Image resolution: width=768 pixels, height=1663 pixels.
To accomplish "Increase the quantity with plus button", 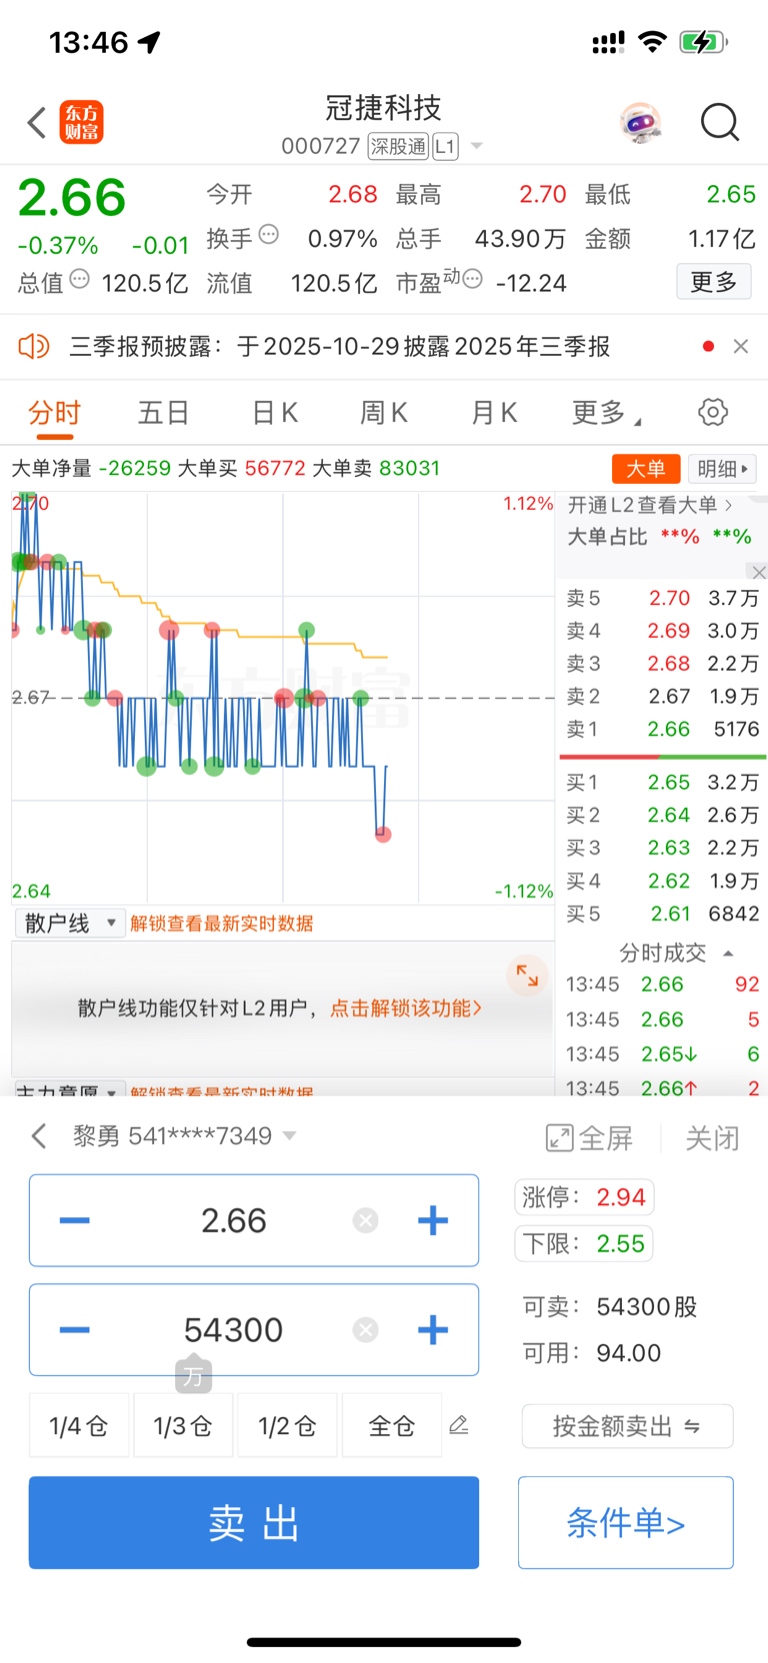I will point(433,1330).
